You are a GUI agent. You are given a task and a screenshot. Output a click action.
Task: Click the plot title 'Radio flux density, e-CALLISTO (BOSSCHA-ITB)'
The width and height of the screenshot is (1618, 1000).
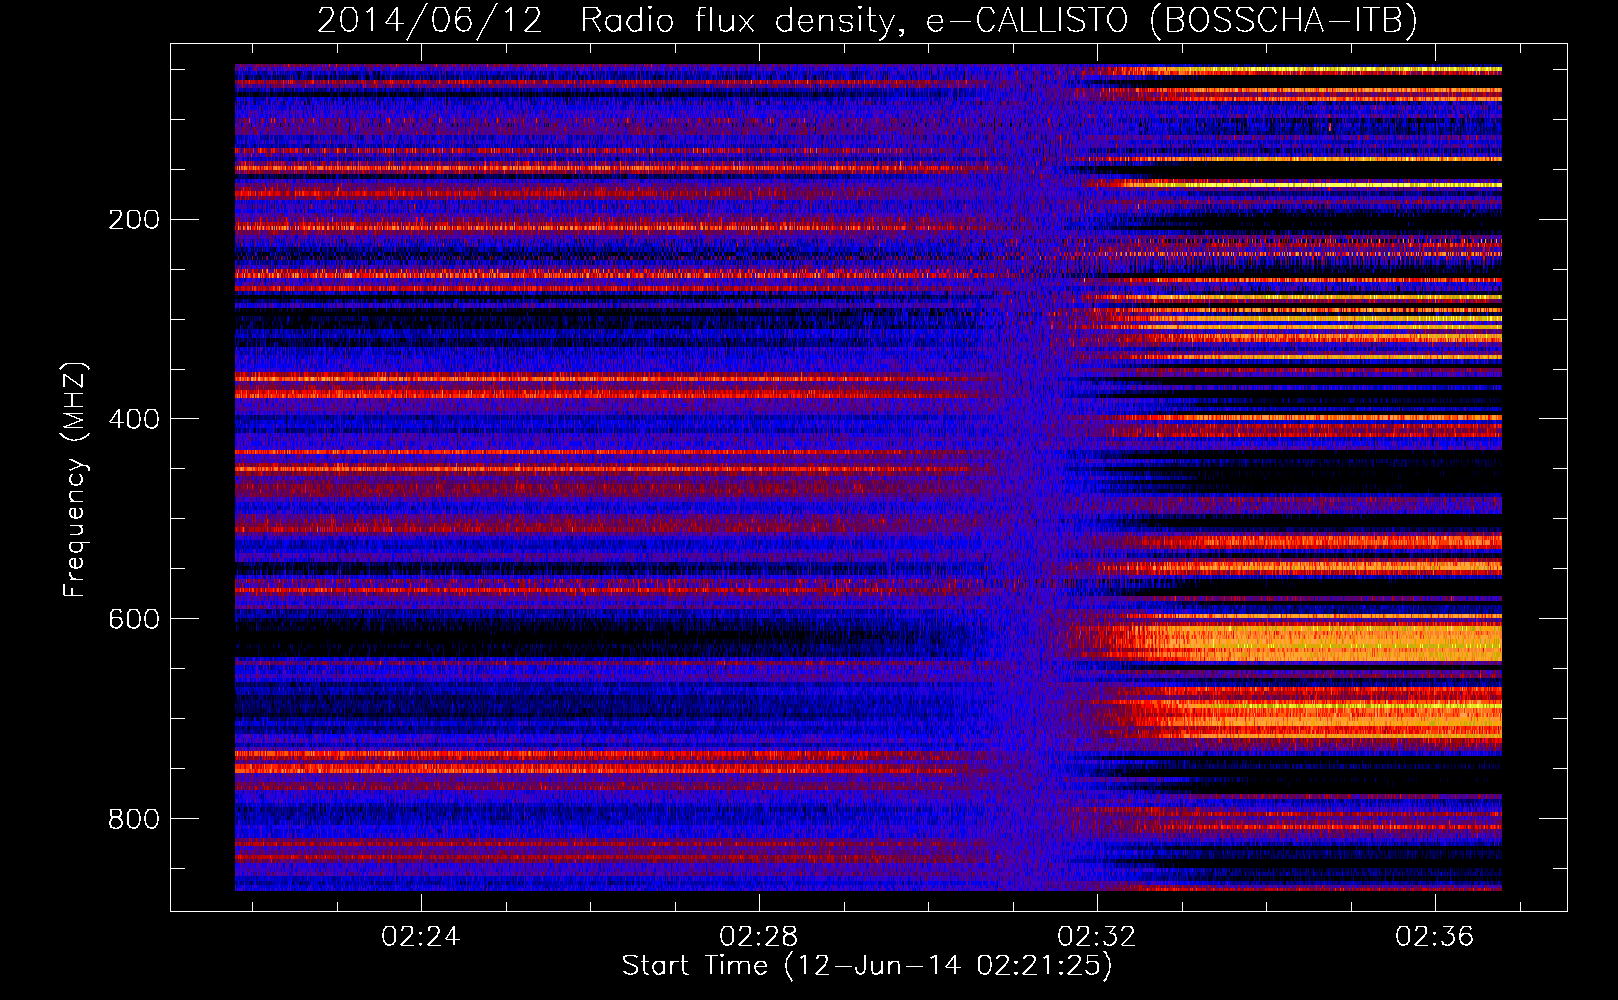pyautogui.click(x=999, y=21)
